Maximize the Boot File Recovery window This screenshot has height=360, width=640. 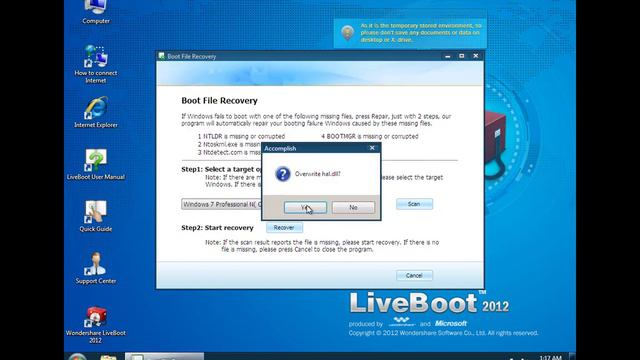pos(462,56)
